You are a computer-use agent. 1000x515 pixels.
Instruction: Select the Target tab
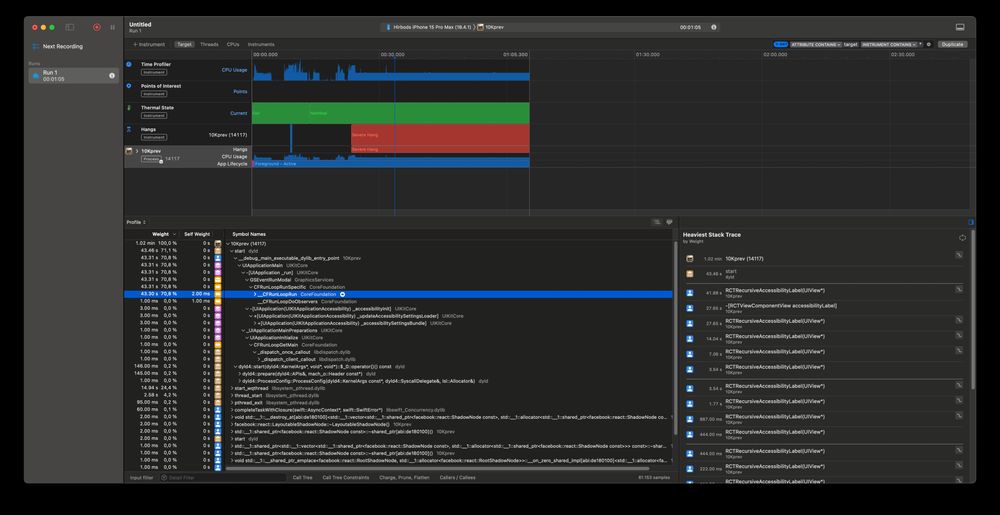click(x=184, y=45)
